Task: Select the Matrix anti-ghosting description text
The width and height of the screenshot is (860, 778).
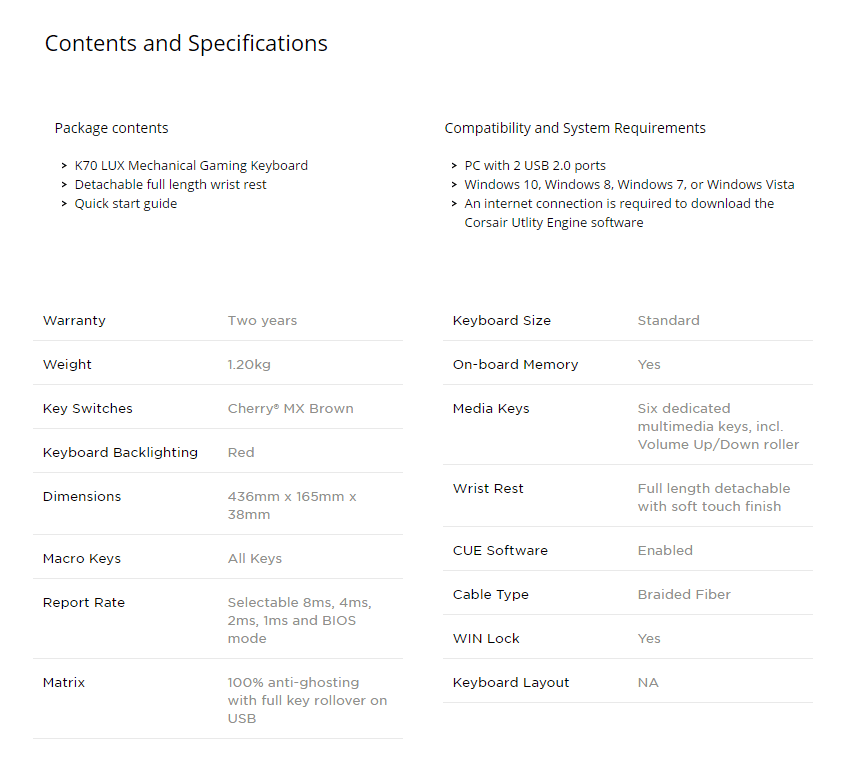Action: click(307, 701)
